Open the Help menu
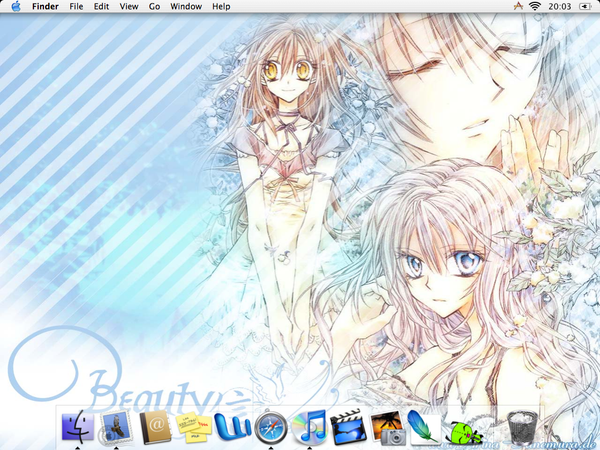The width and height of the screenshot is (600, 450). (x=221, y=7)
